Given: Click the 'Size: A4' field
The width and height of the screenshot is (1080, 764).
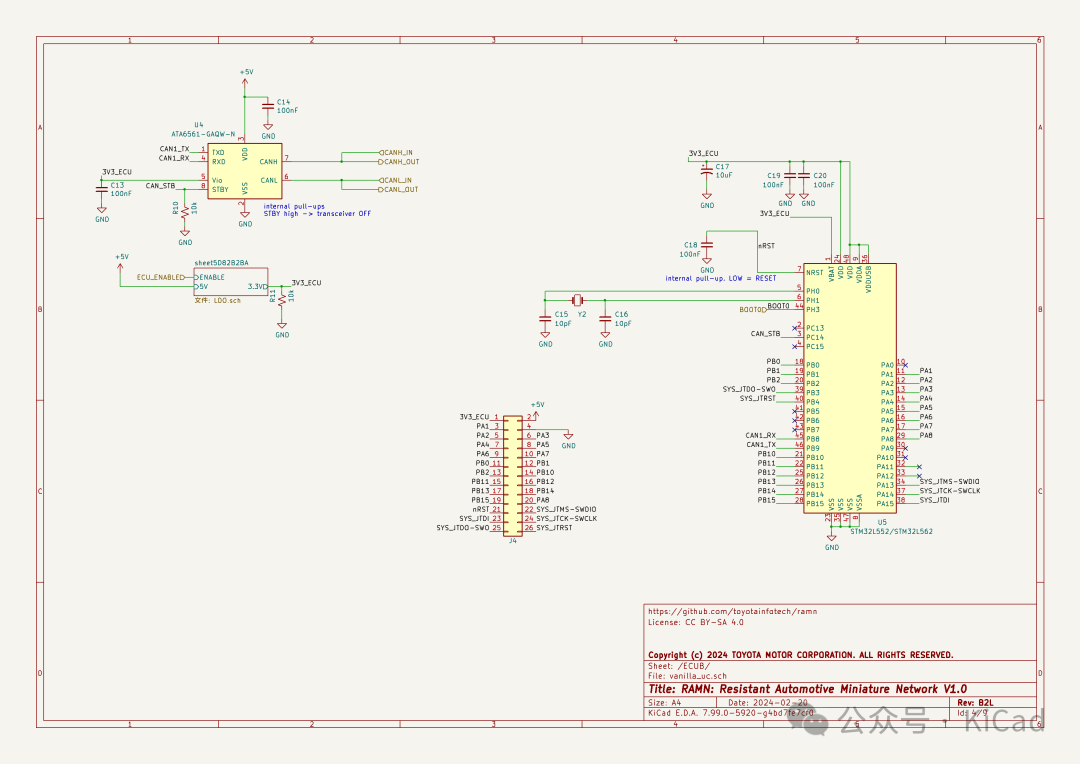Looking at the screenshot, I should coord(665,703).
